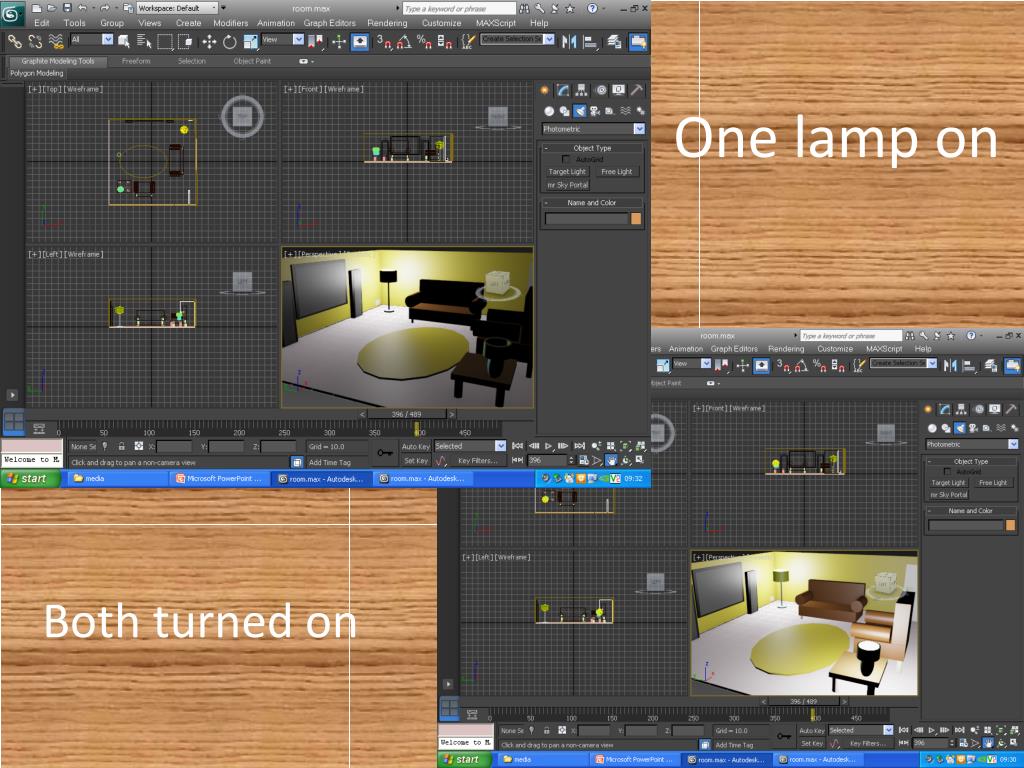Viewport: 1024px width, 768px height.
Task: Click Play Animation button in upper window
Action: (x=549, y=446)
